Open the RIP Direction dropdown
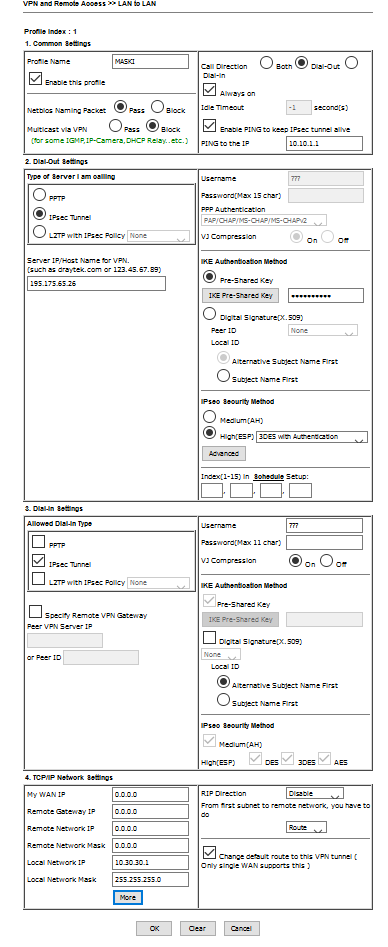 click(x=315, y=794)
